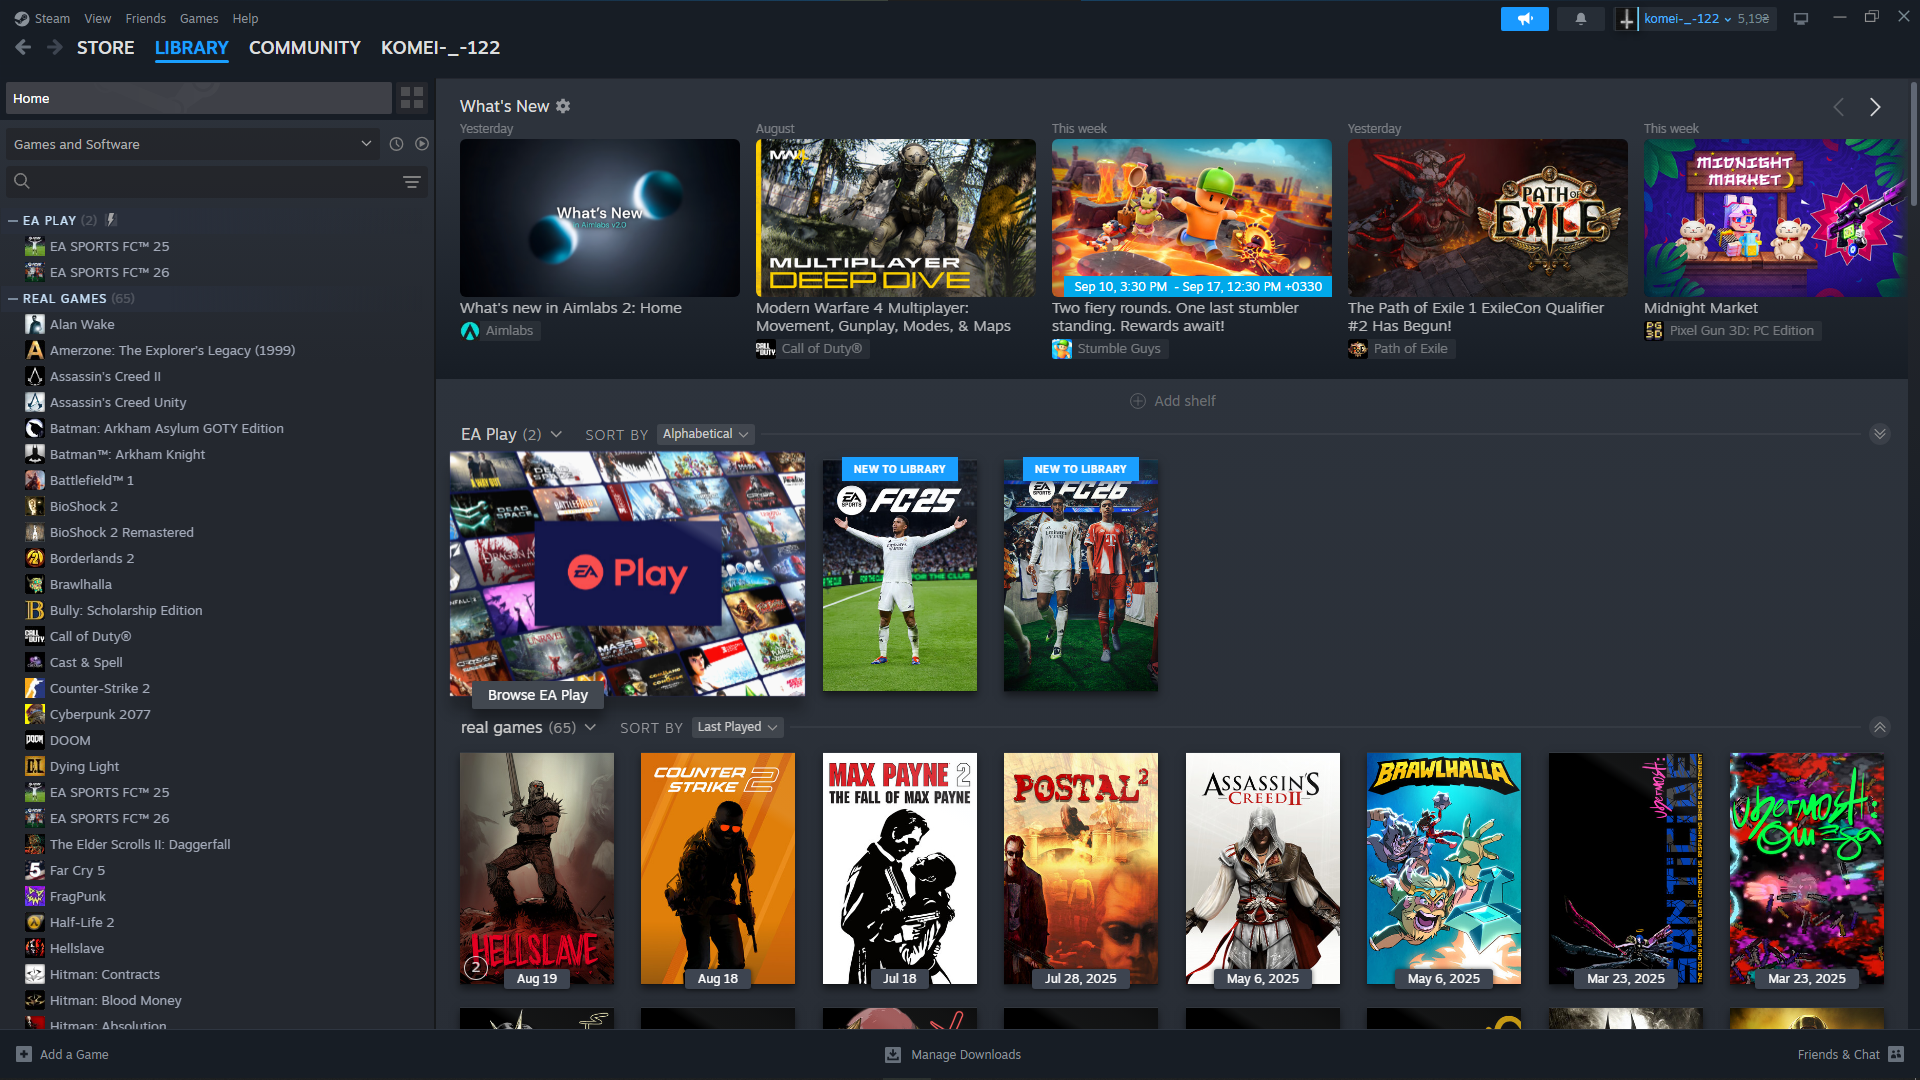
Task: Open the announcements megaphone button
Action: pyautogui.click(x=1524, y=19)
